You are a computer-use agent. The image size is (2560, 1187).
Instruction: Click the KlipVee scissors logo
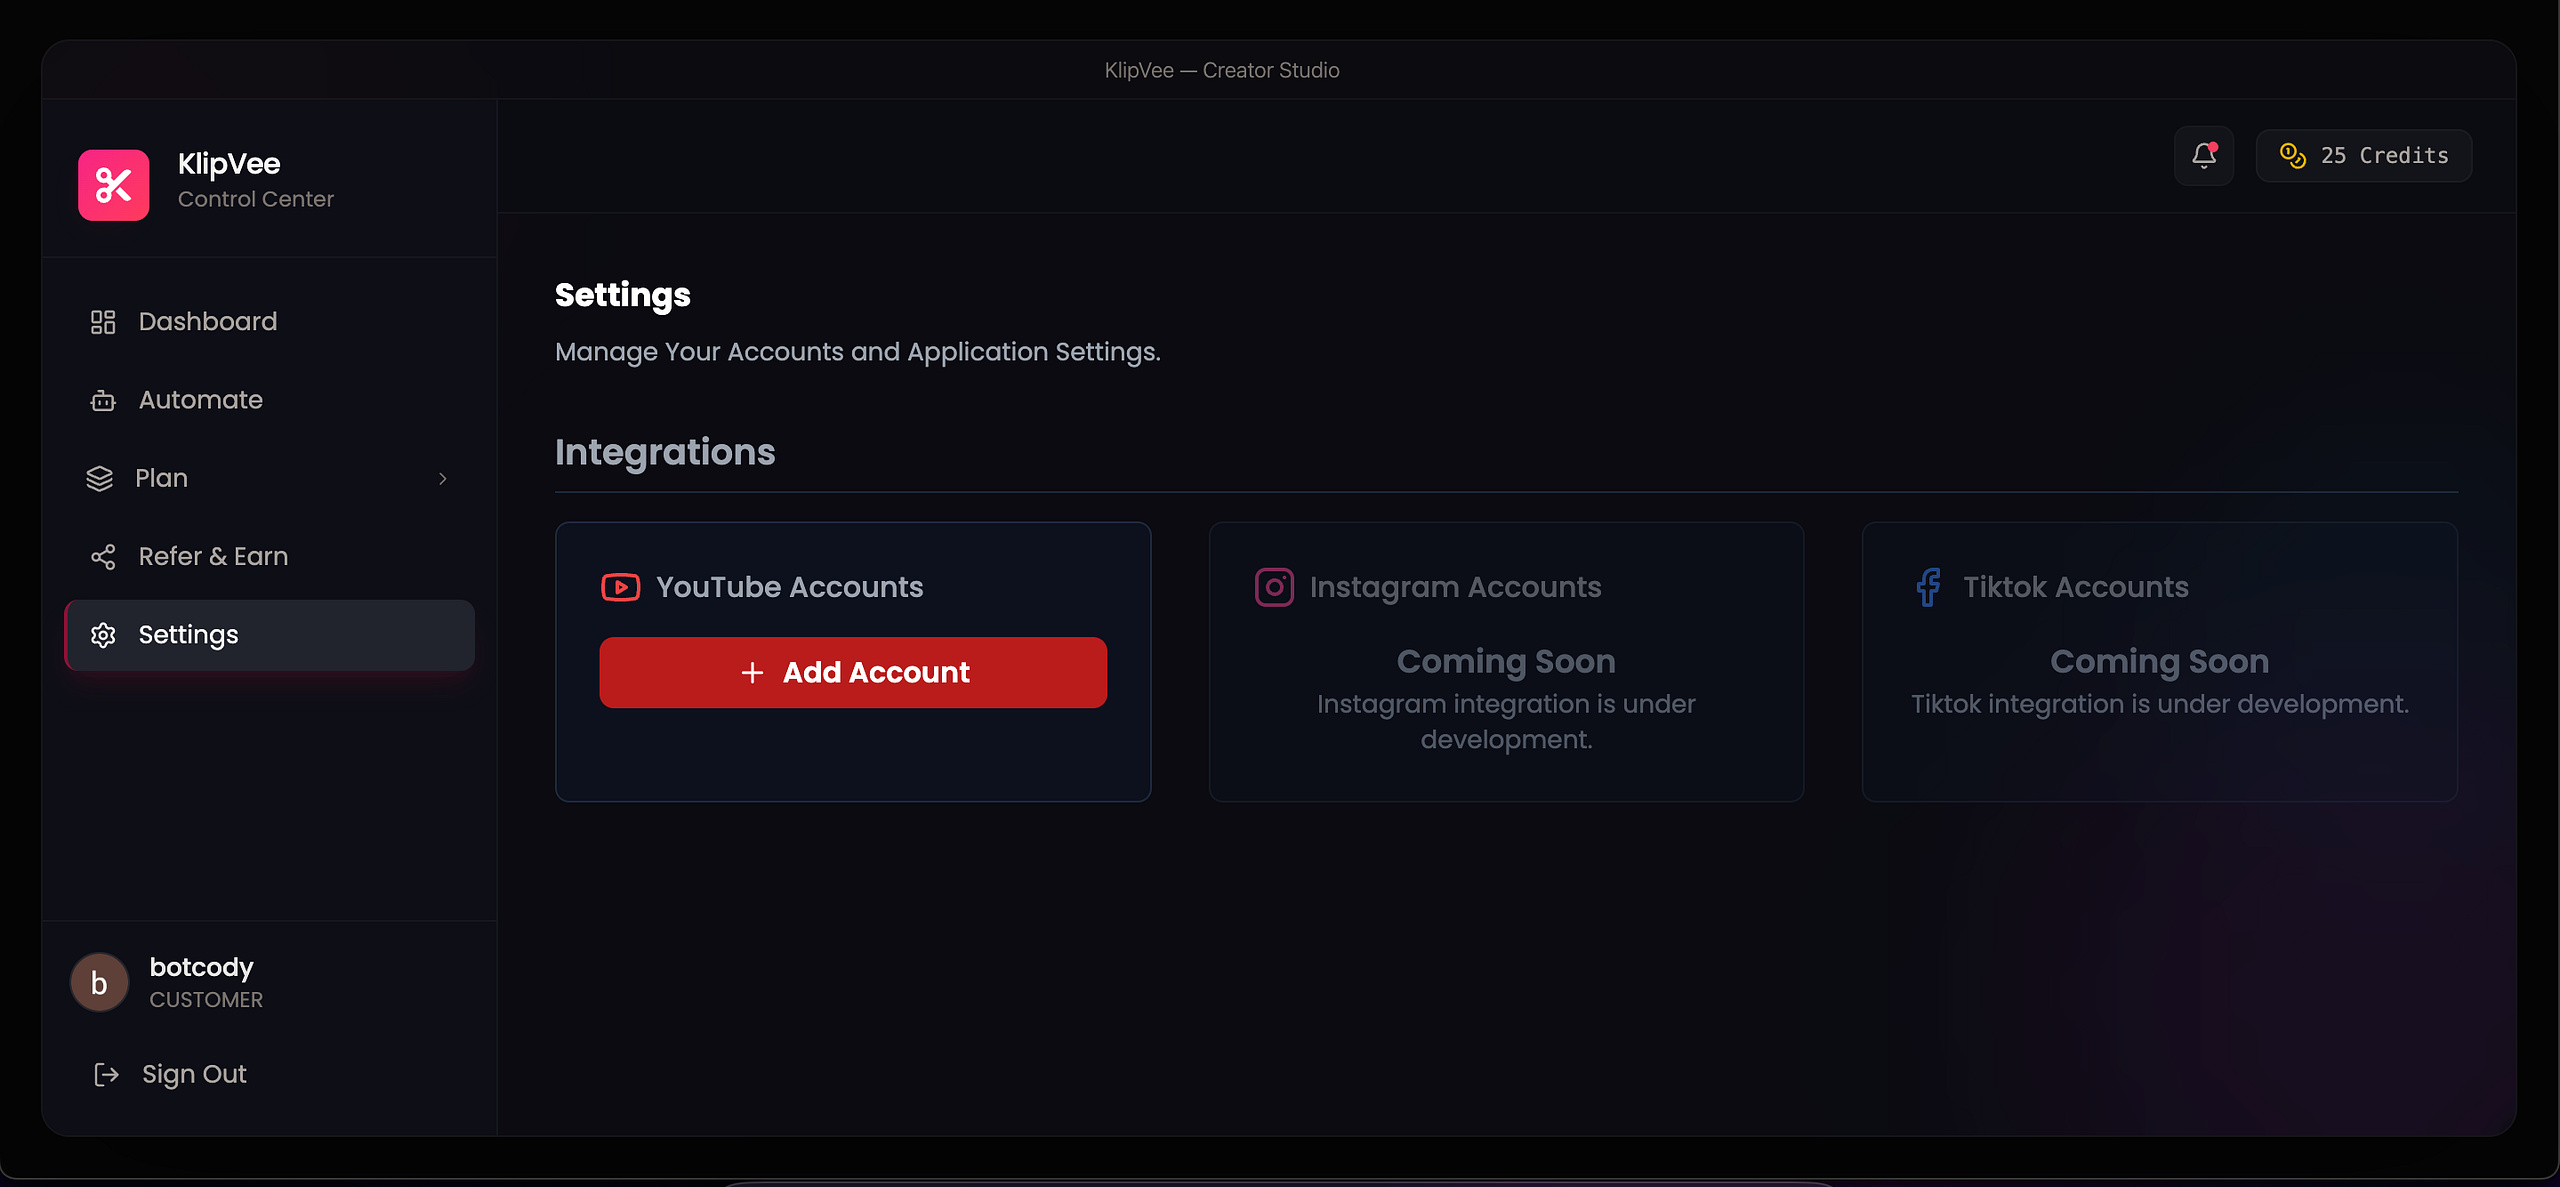[114, 185]
